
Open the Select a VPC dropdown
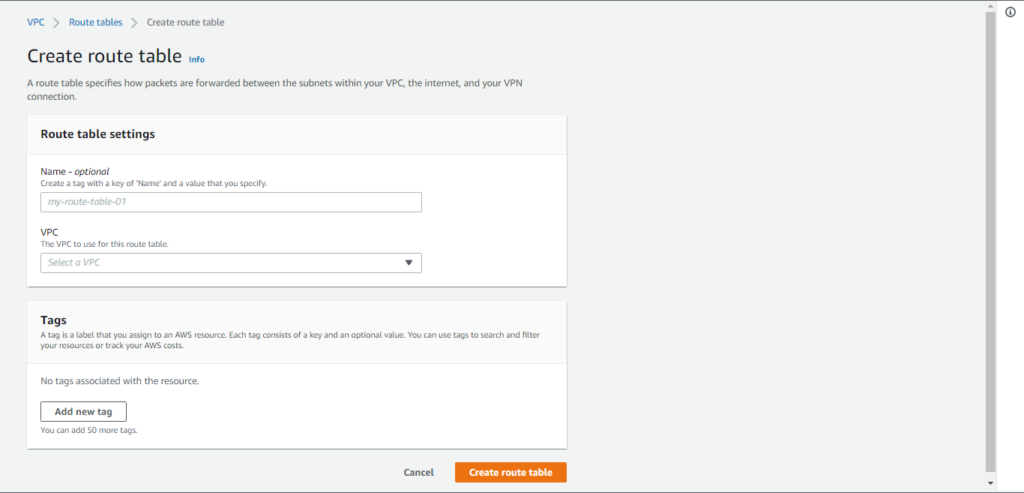231,262
